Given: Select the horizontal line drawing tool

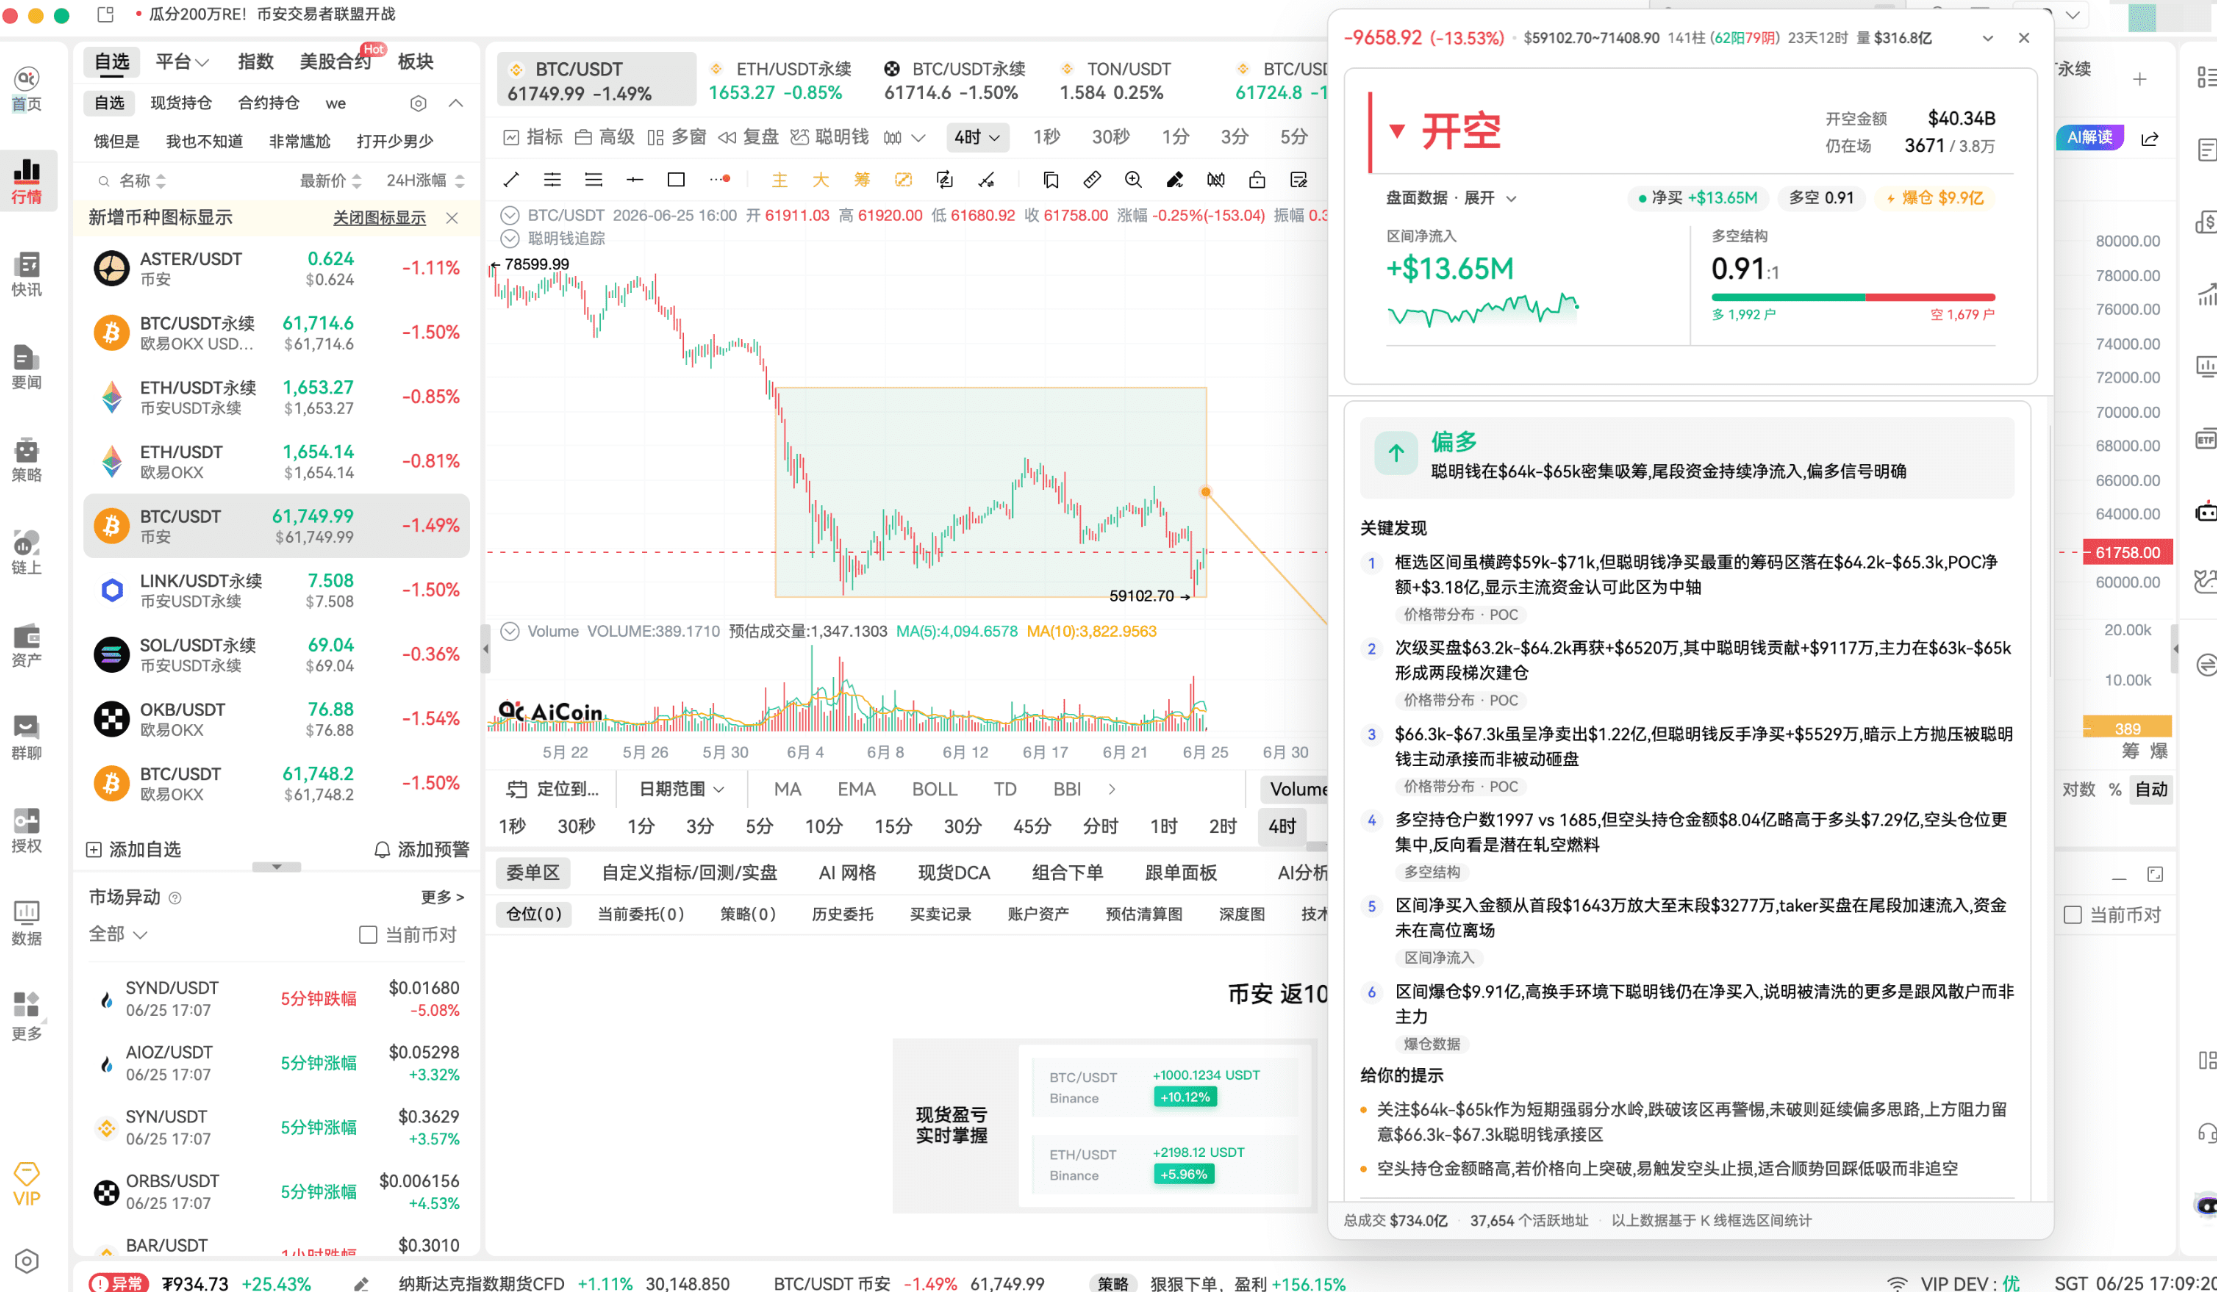Looking at the screenshot, I should [x=635, y=180].
